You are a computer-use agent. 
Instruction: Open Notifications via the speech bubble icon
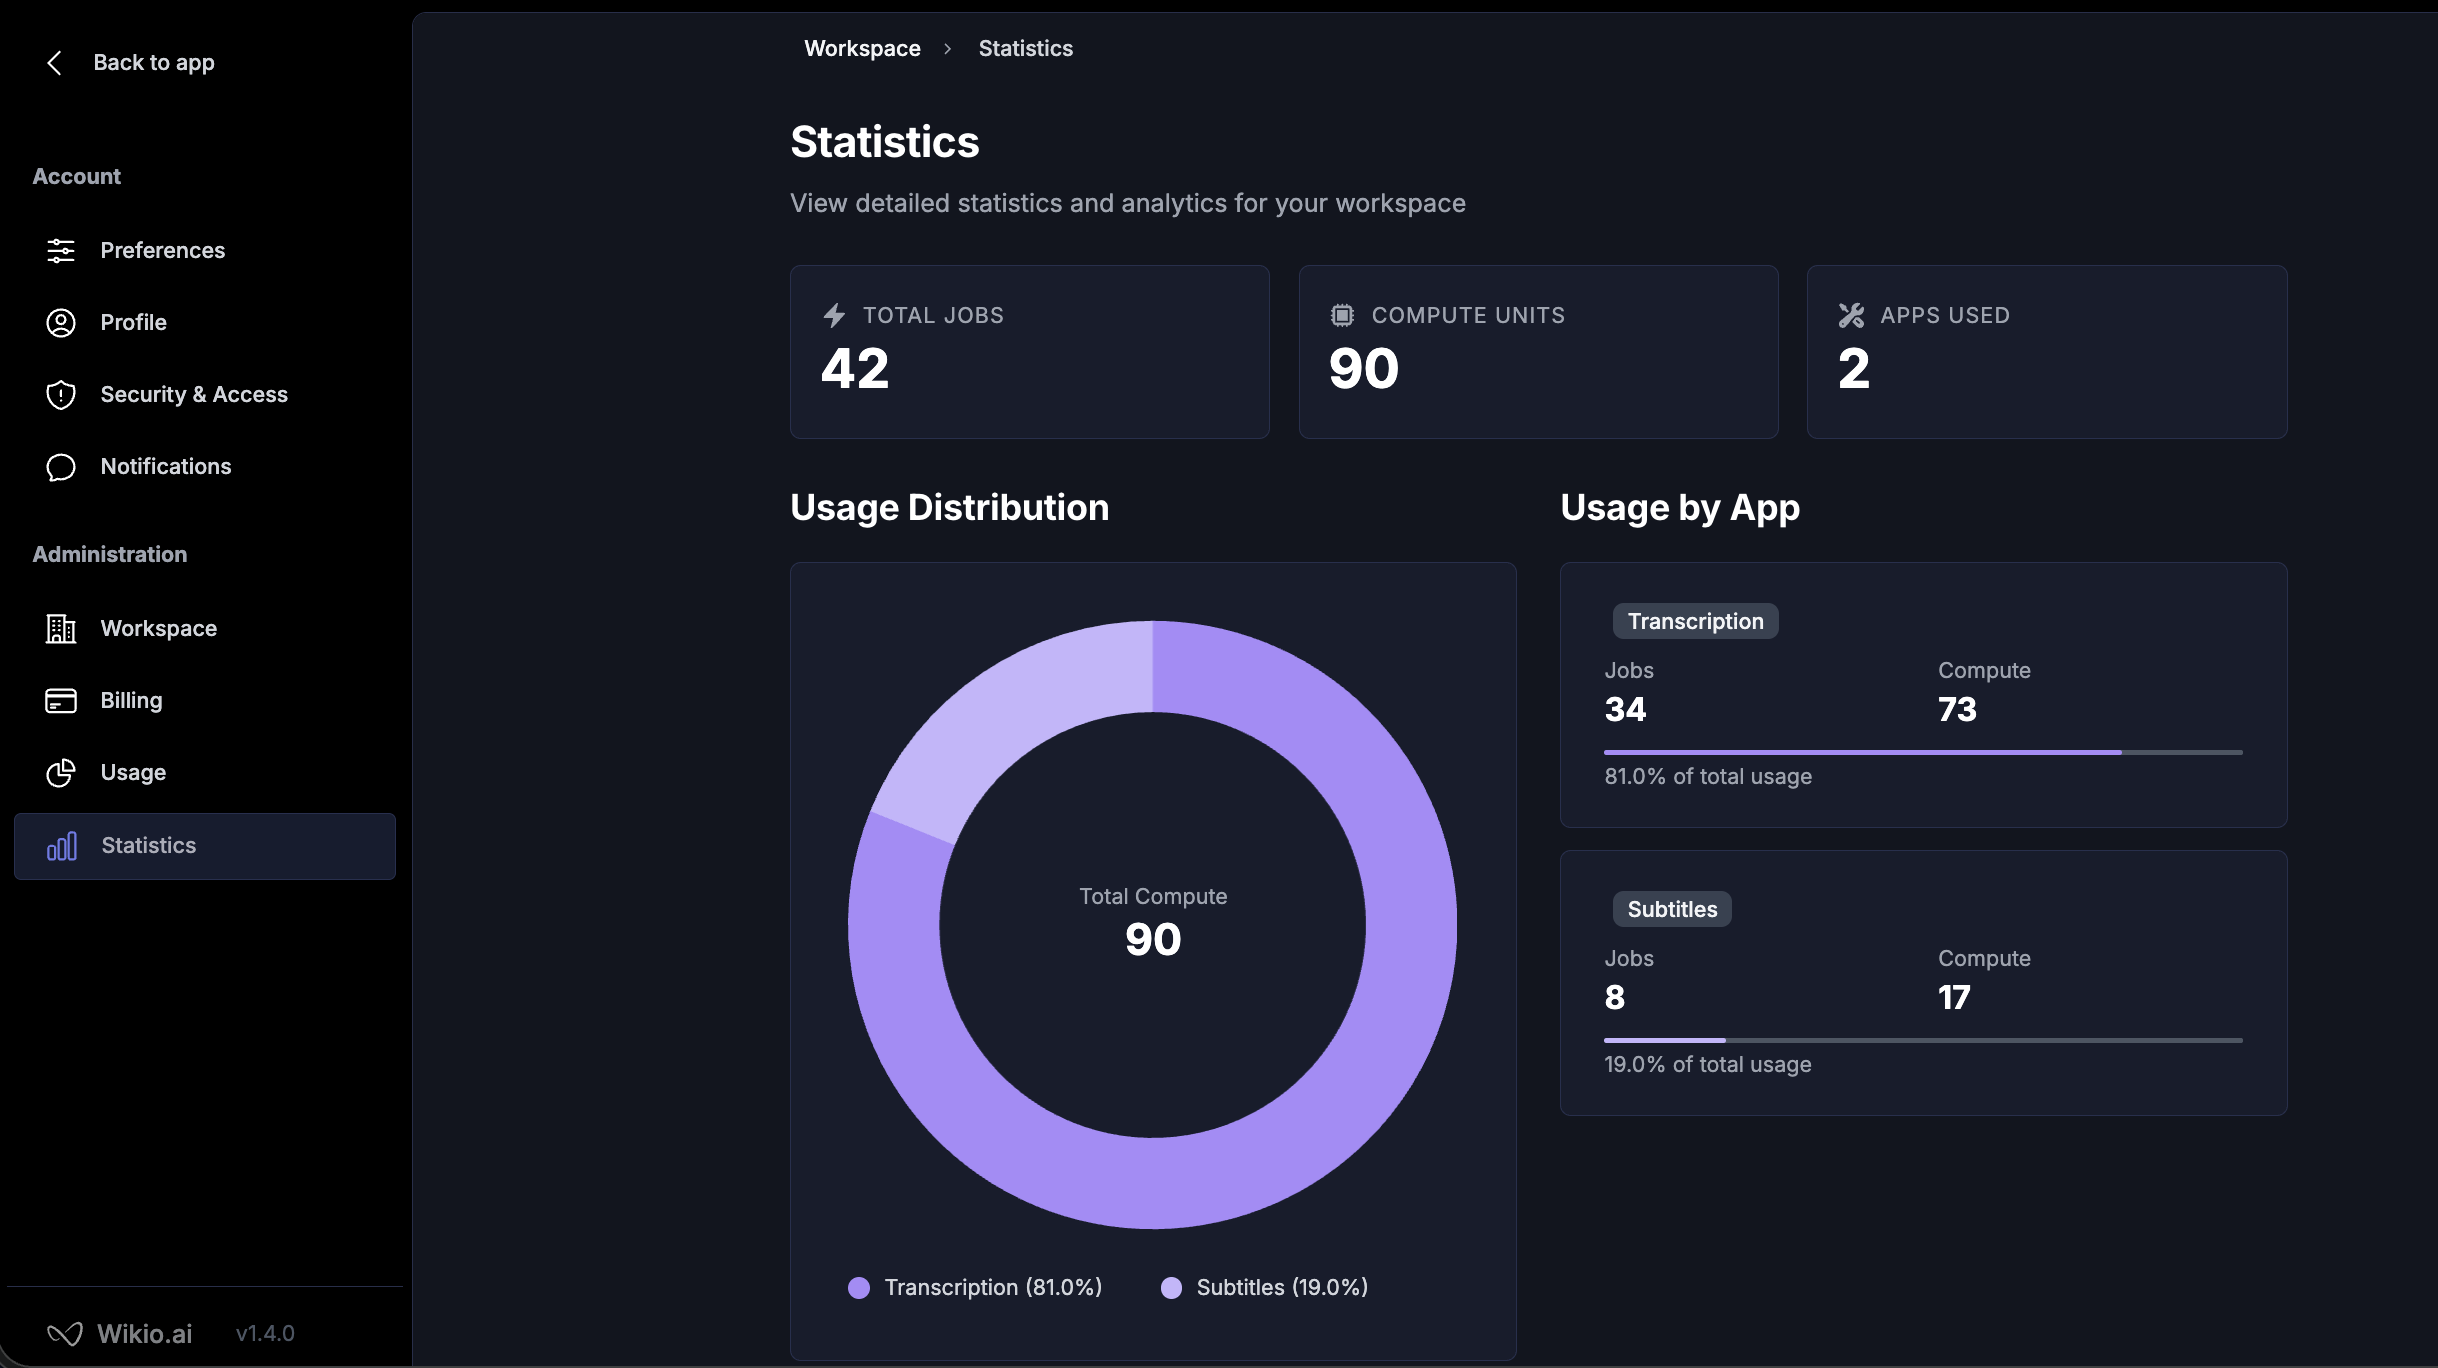(x=61, y=466)
